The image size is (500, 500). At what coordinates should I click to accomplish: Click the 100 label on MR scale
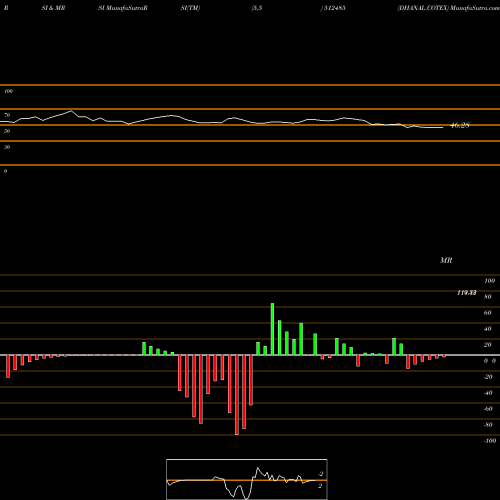click(x=490, y=281)
